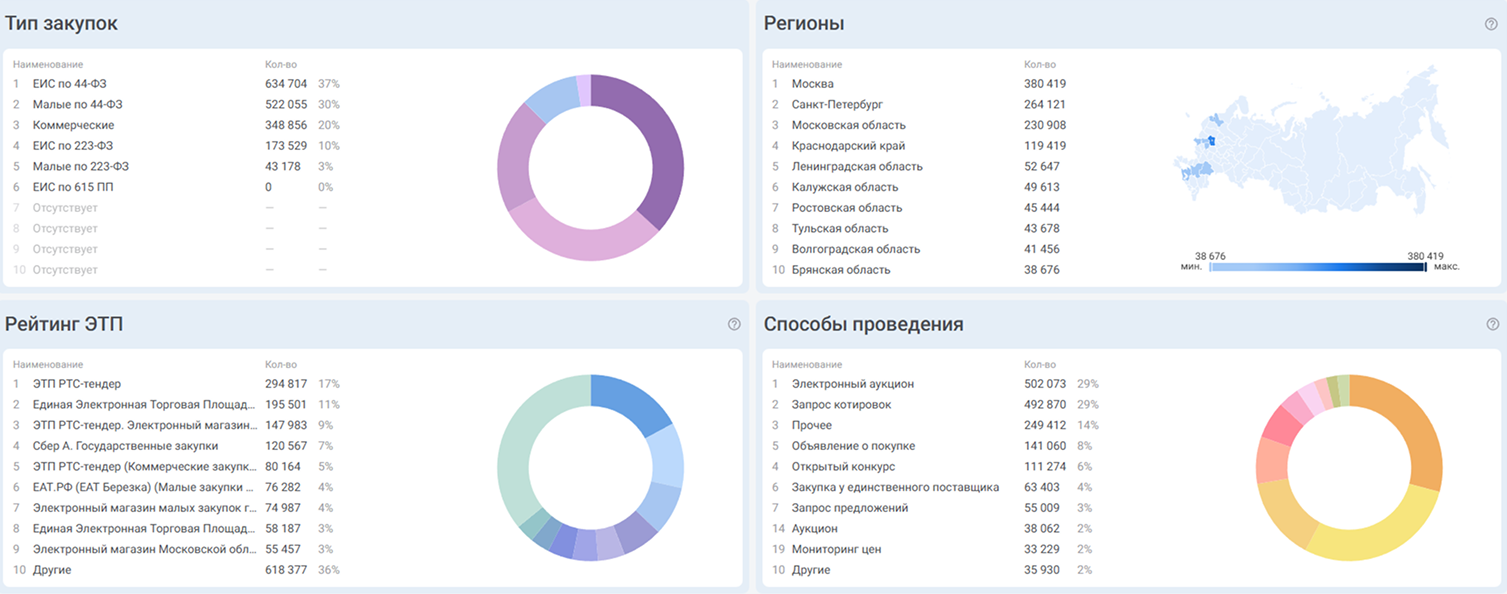Sort by Кол-во header in Регионы
This screenshot has width=1507, height=594.
tap(1040, 65)
